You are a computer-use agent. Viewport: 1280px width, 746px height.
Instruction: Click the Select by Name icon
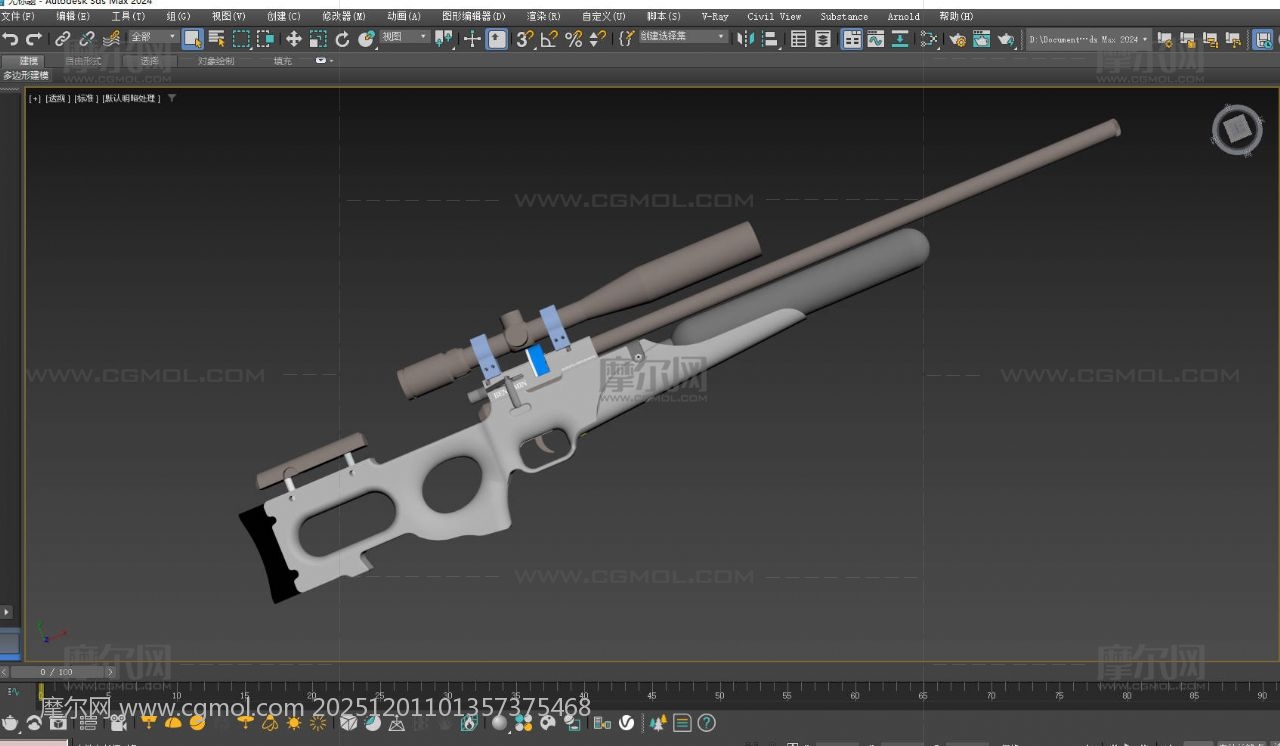click(x=217, y=39)
